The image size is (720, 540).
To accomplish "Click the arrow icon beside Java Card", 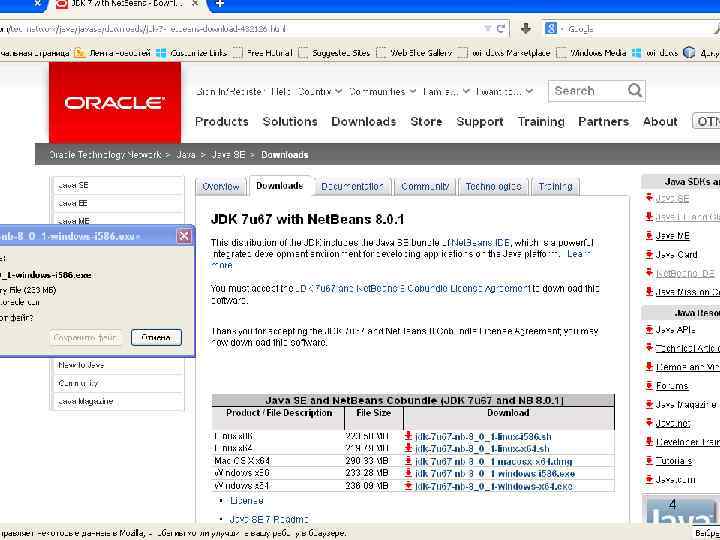I will (649, 254).
